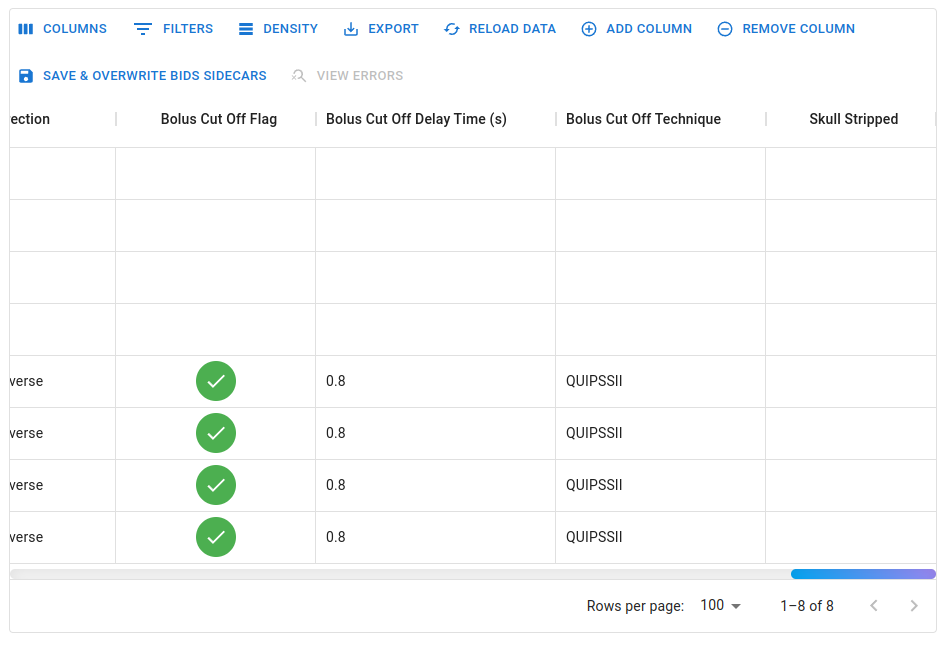
Task: Select 0.8 delay time in fifth row
Action: 335,381
